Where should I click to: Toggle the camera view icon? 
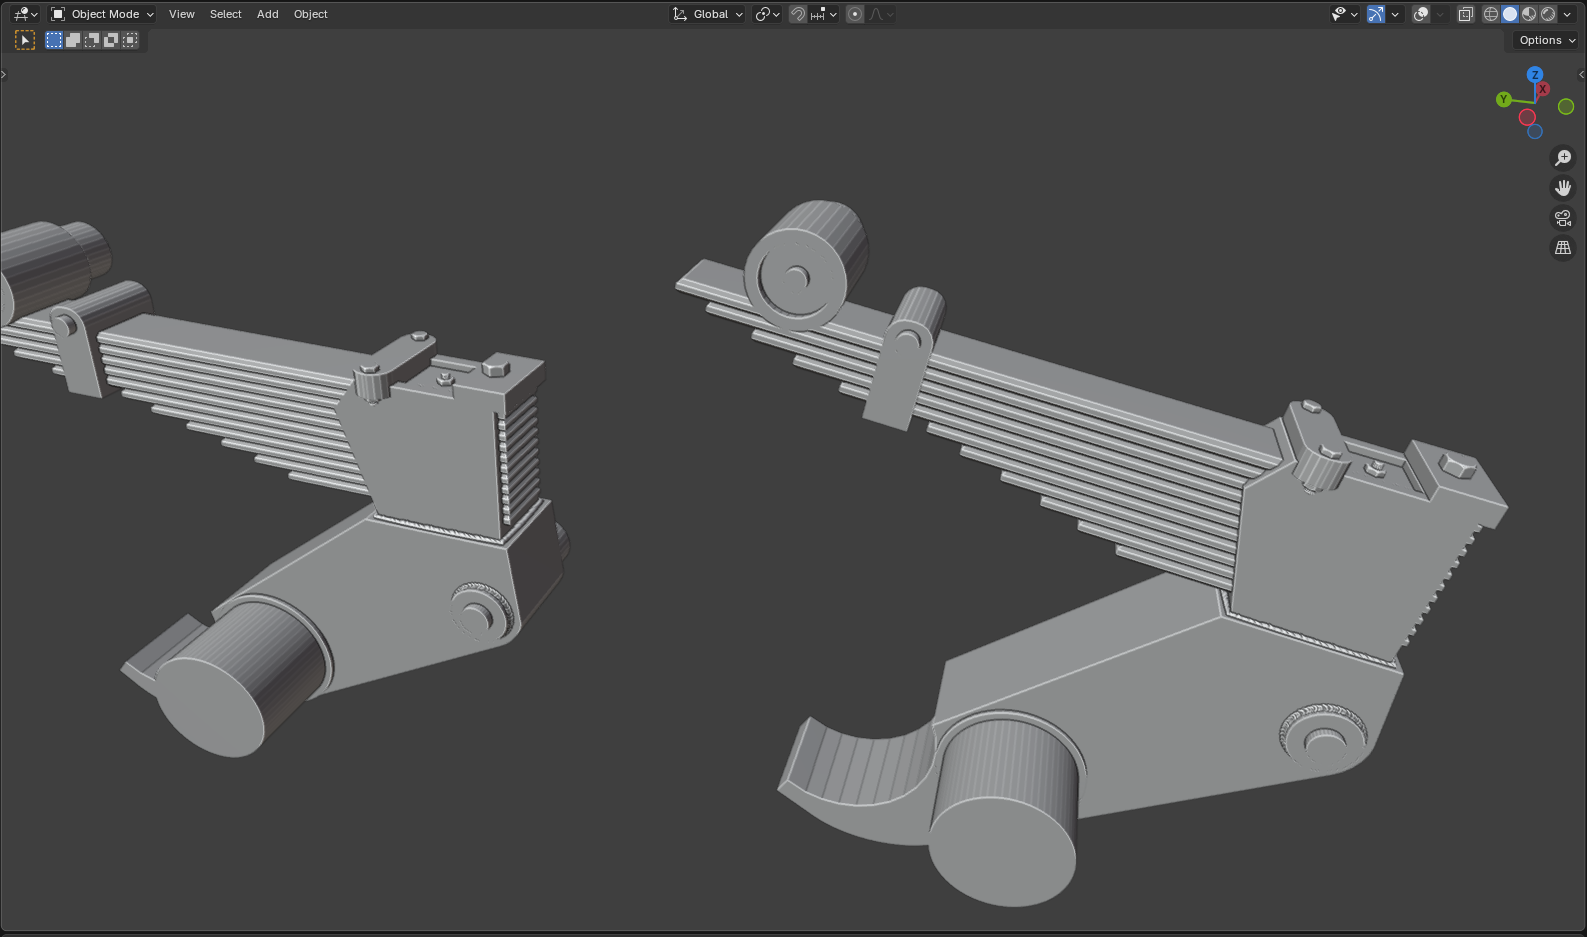click(x=1562, y=218)
